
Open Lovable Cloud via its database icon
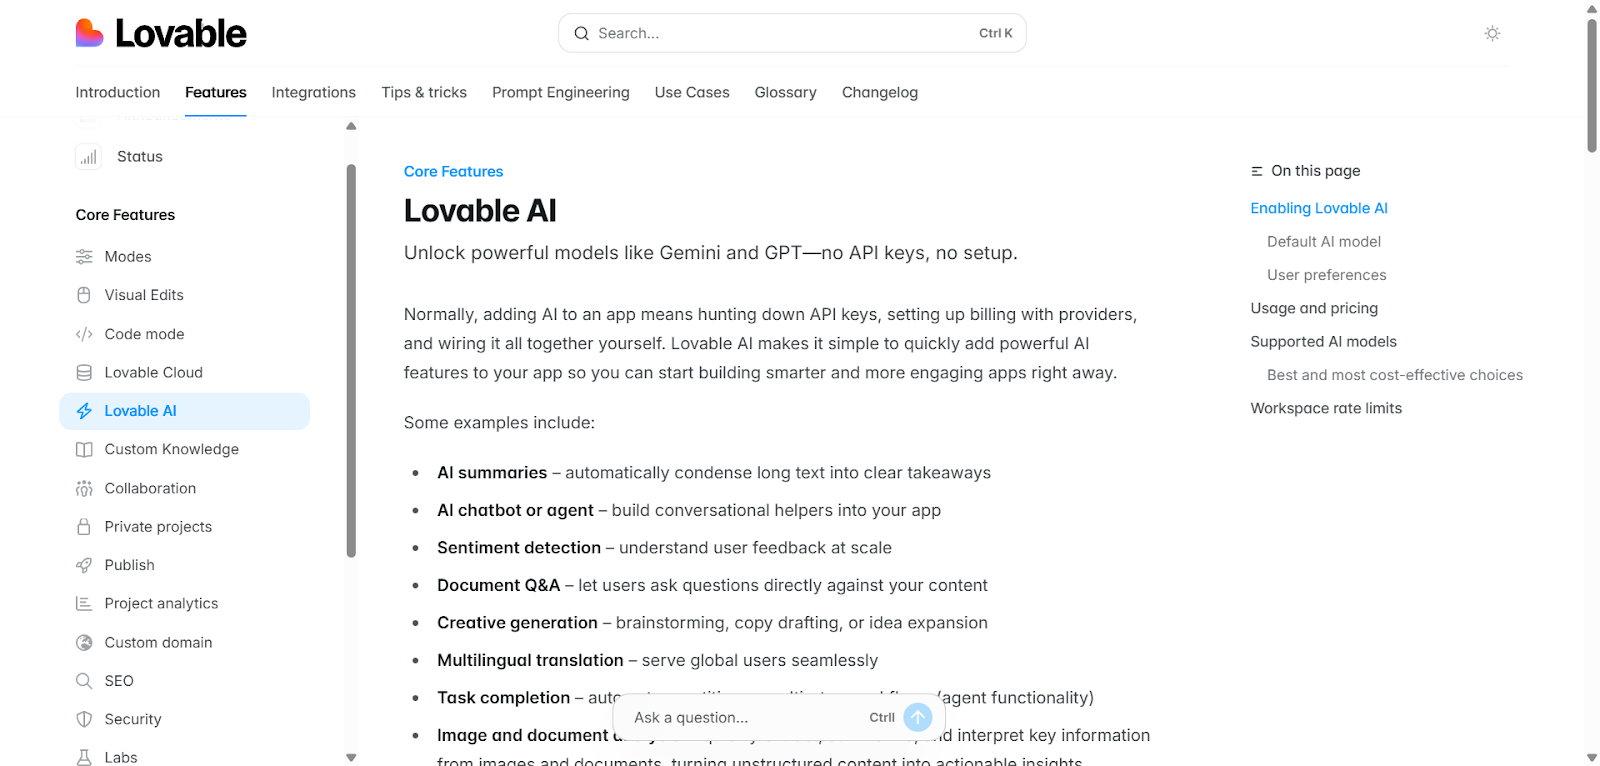pyautogui.click(x=84, y=372)
